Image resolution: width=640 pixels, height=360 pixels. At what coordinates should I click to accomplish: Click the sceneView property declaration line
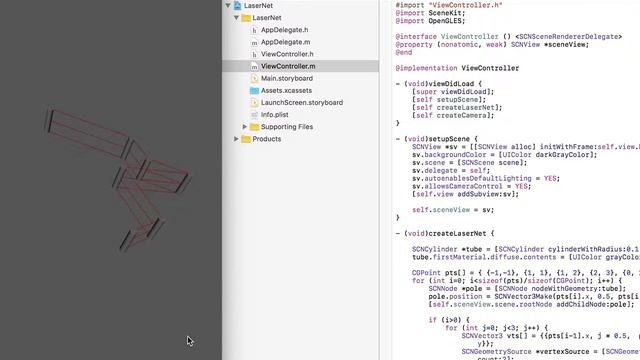click(492, 44)
